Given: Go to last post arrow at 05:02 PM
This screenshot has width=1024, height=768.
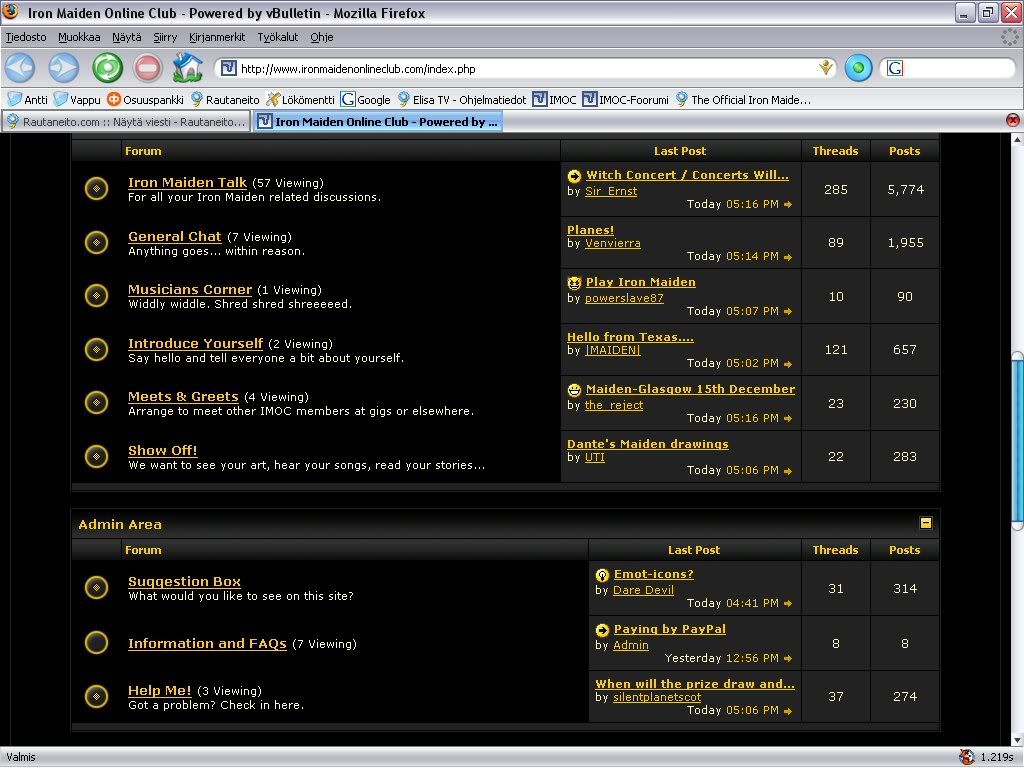Looking at the screenshot, I should tap(788, 364).
